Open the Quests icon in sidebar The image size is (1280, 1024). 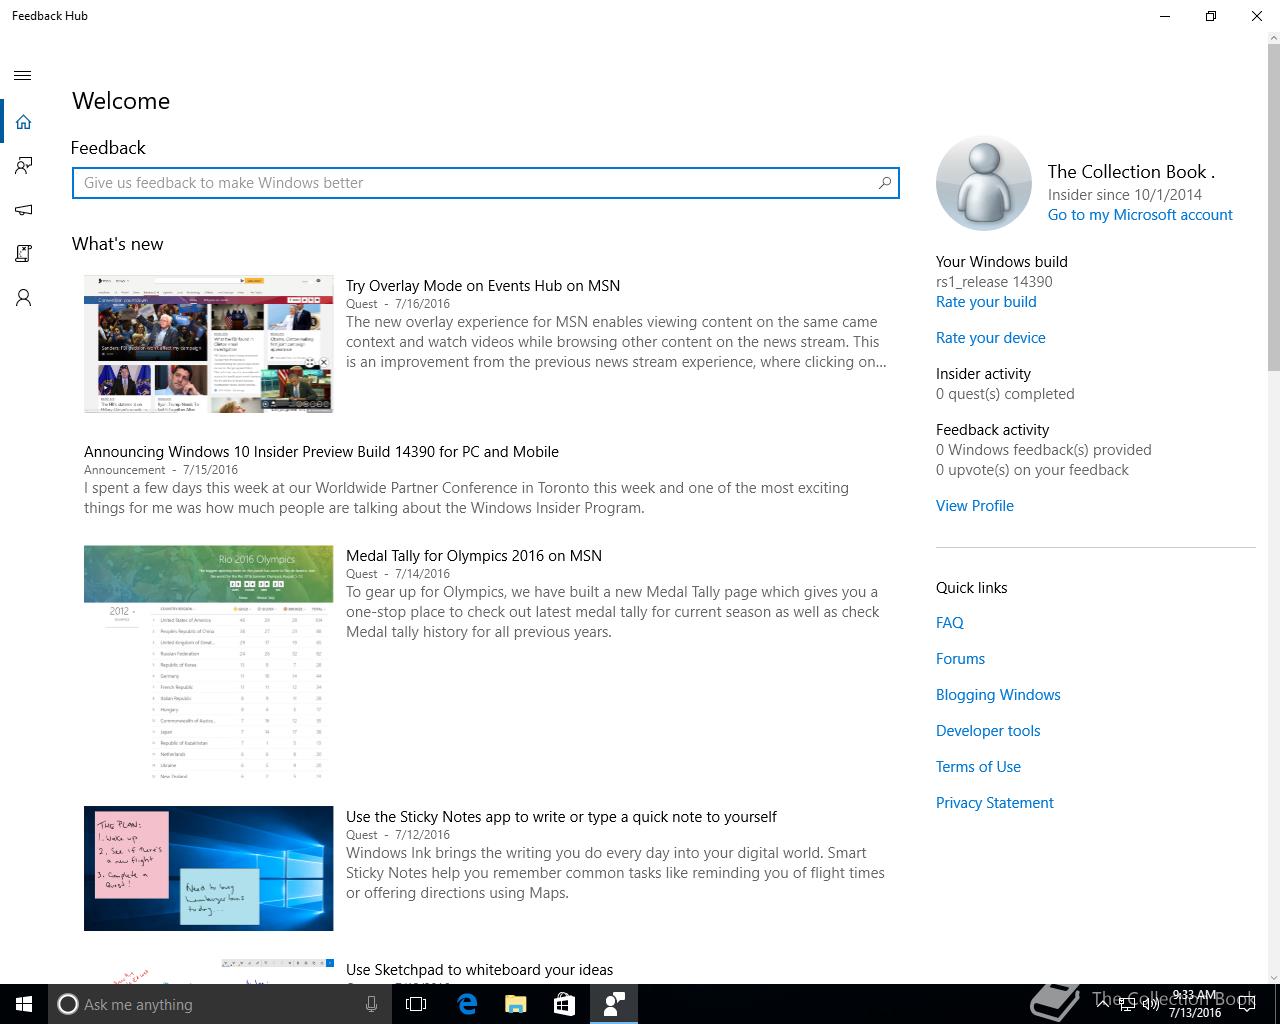pos(23,254)
